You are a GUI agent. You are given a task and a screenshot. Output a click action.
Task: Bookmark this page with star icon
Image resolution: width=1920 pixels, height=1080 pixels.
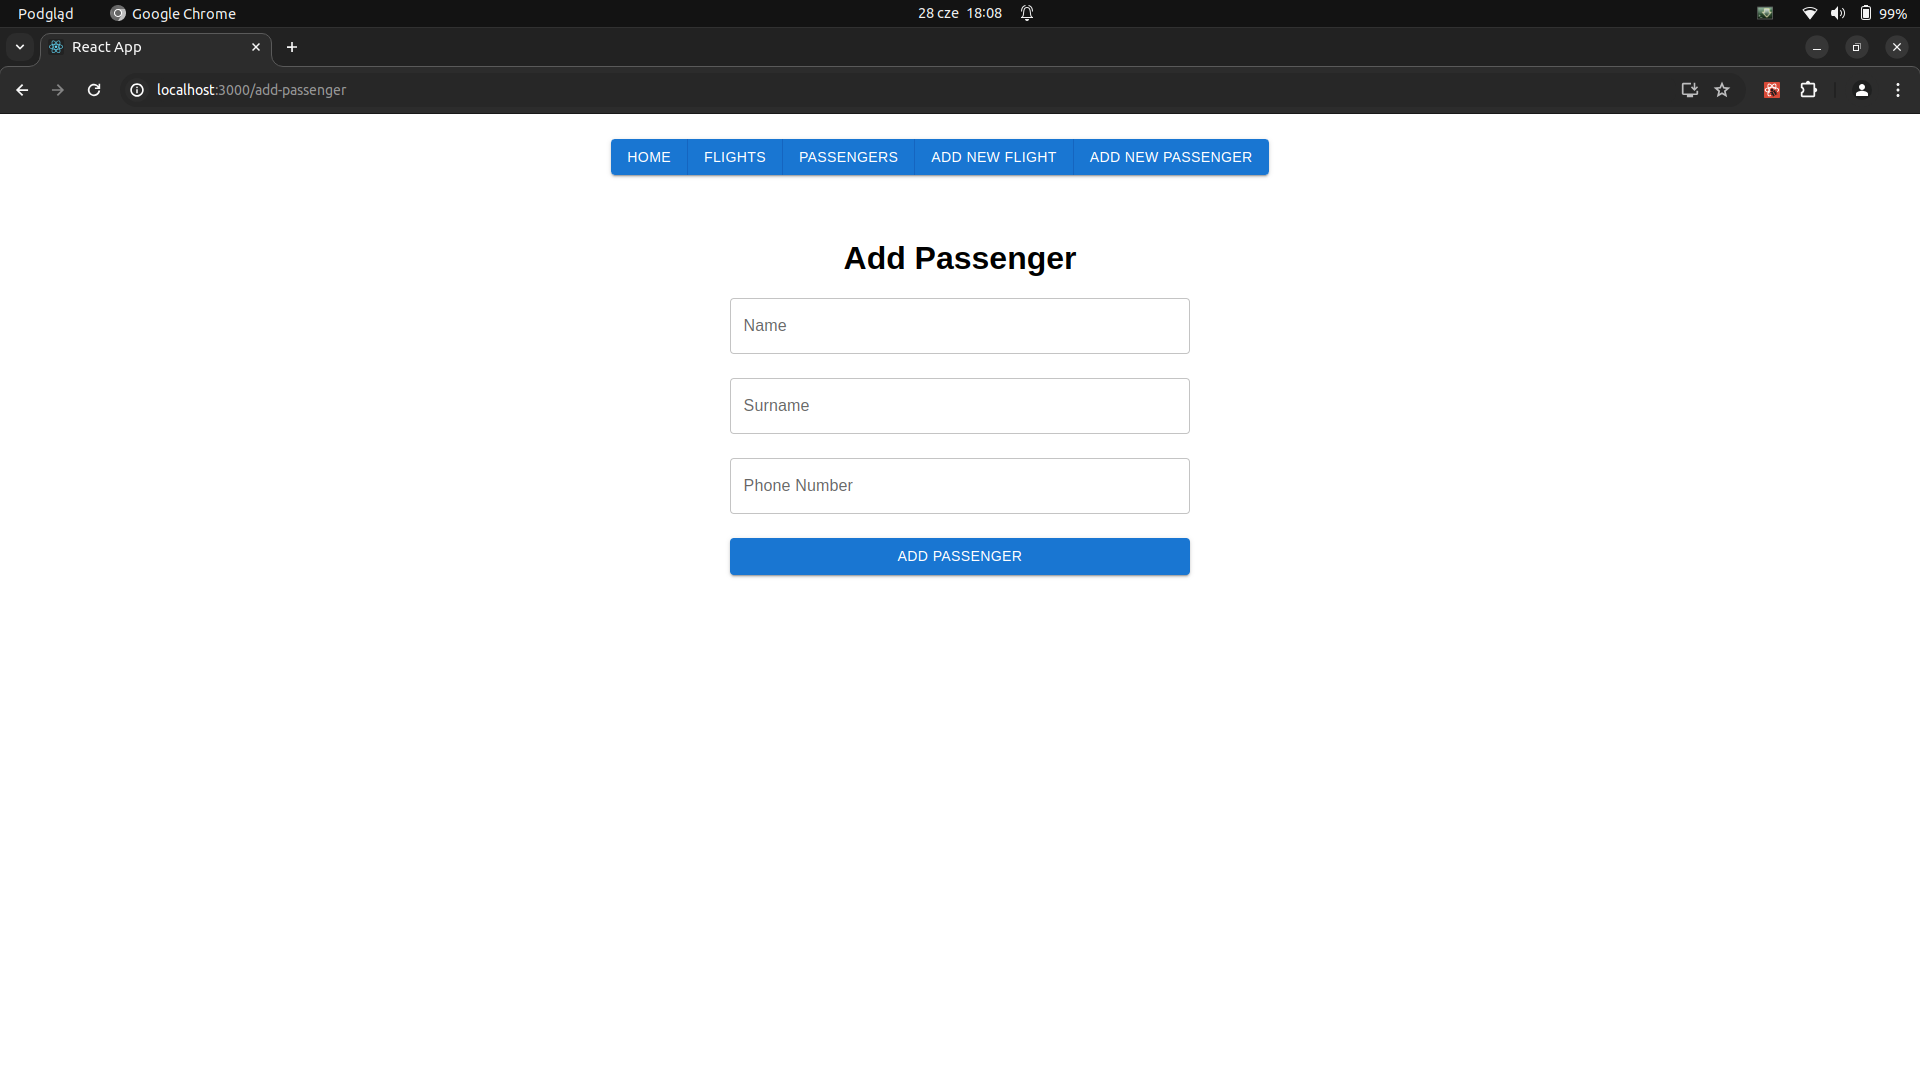[x=1722, y=90]
